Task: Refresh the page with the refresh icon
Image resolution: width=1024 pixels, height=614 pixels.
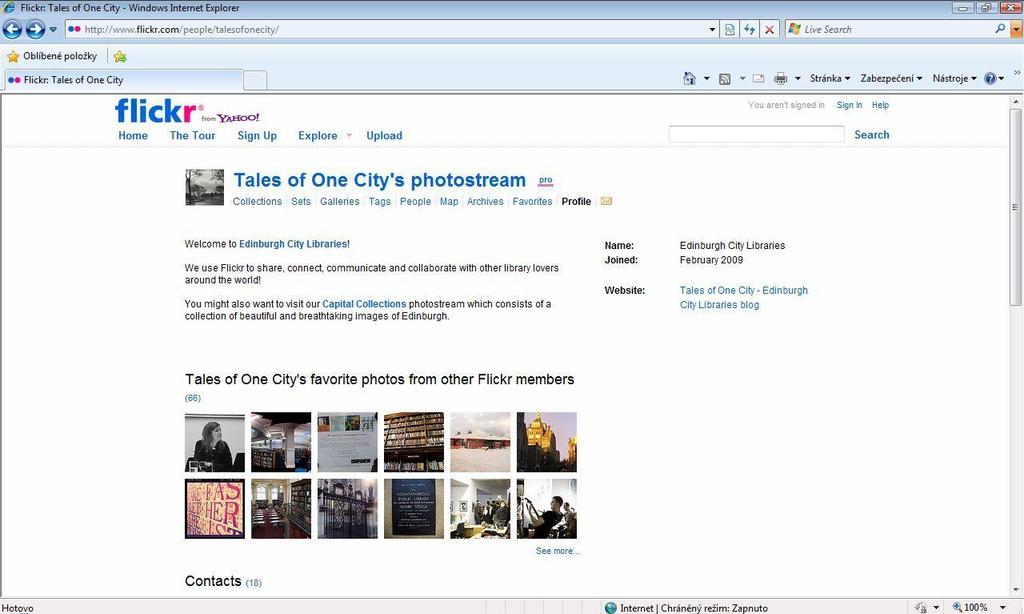Action: pyautogui.click(x=750, y=29)
